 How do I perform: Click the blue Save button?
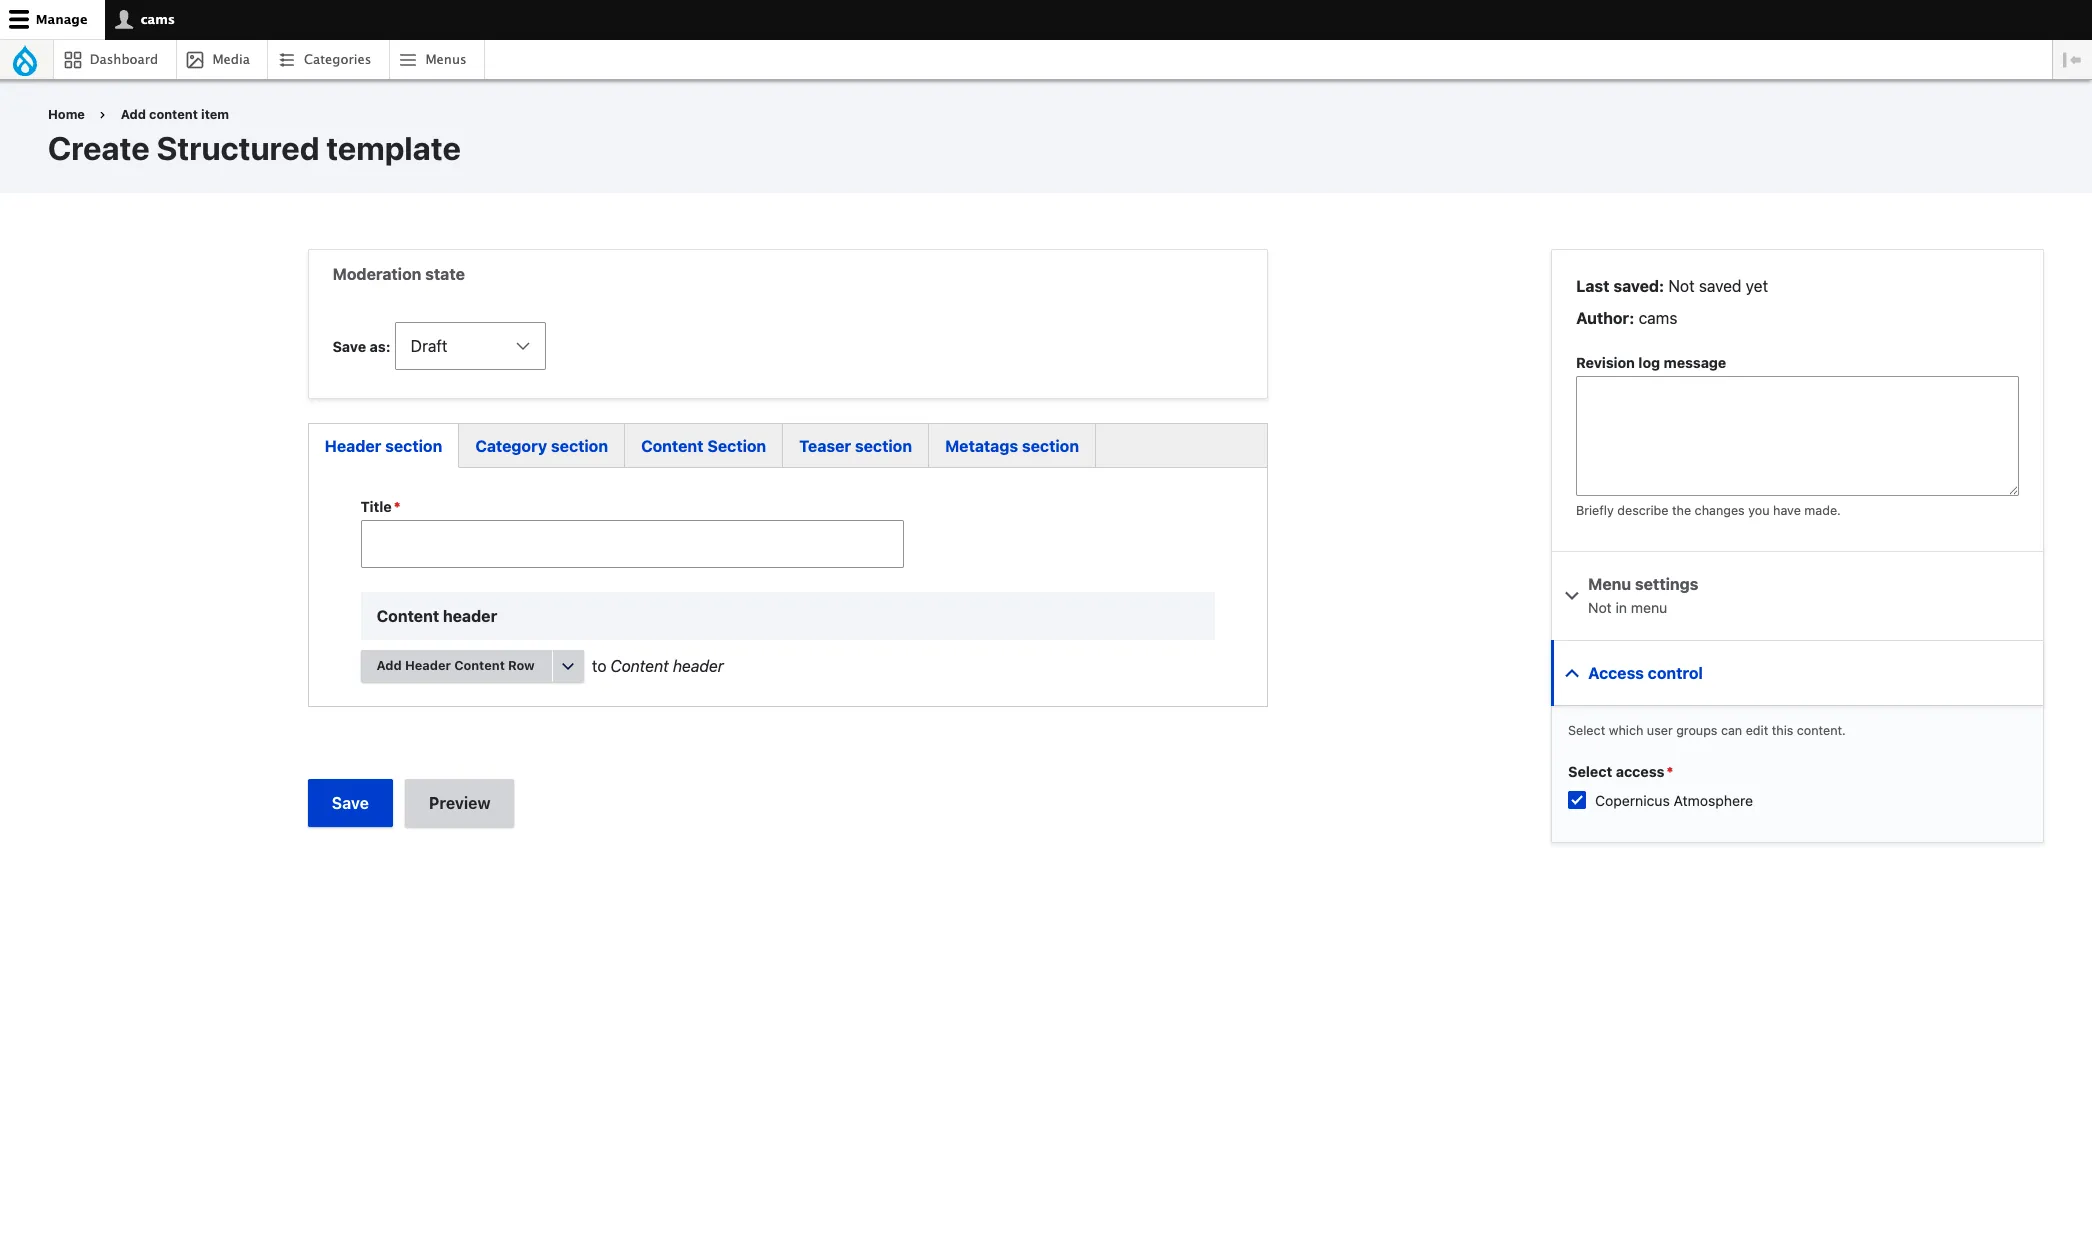coord(350,803)
